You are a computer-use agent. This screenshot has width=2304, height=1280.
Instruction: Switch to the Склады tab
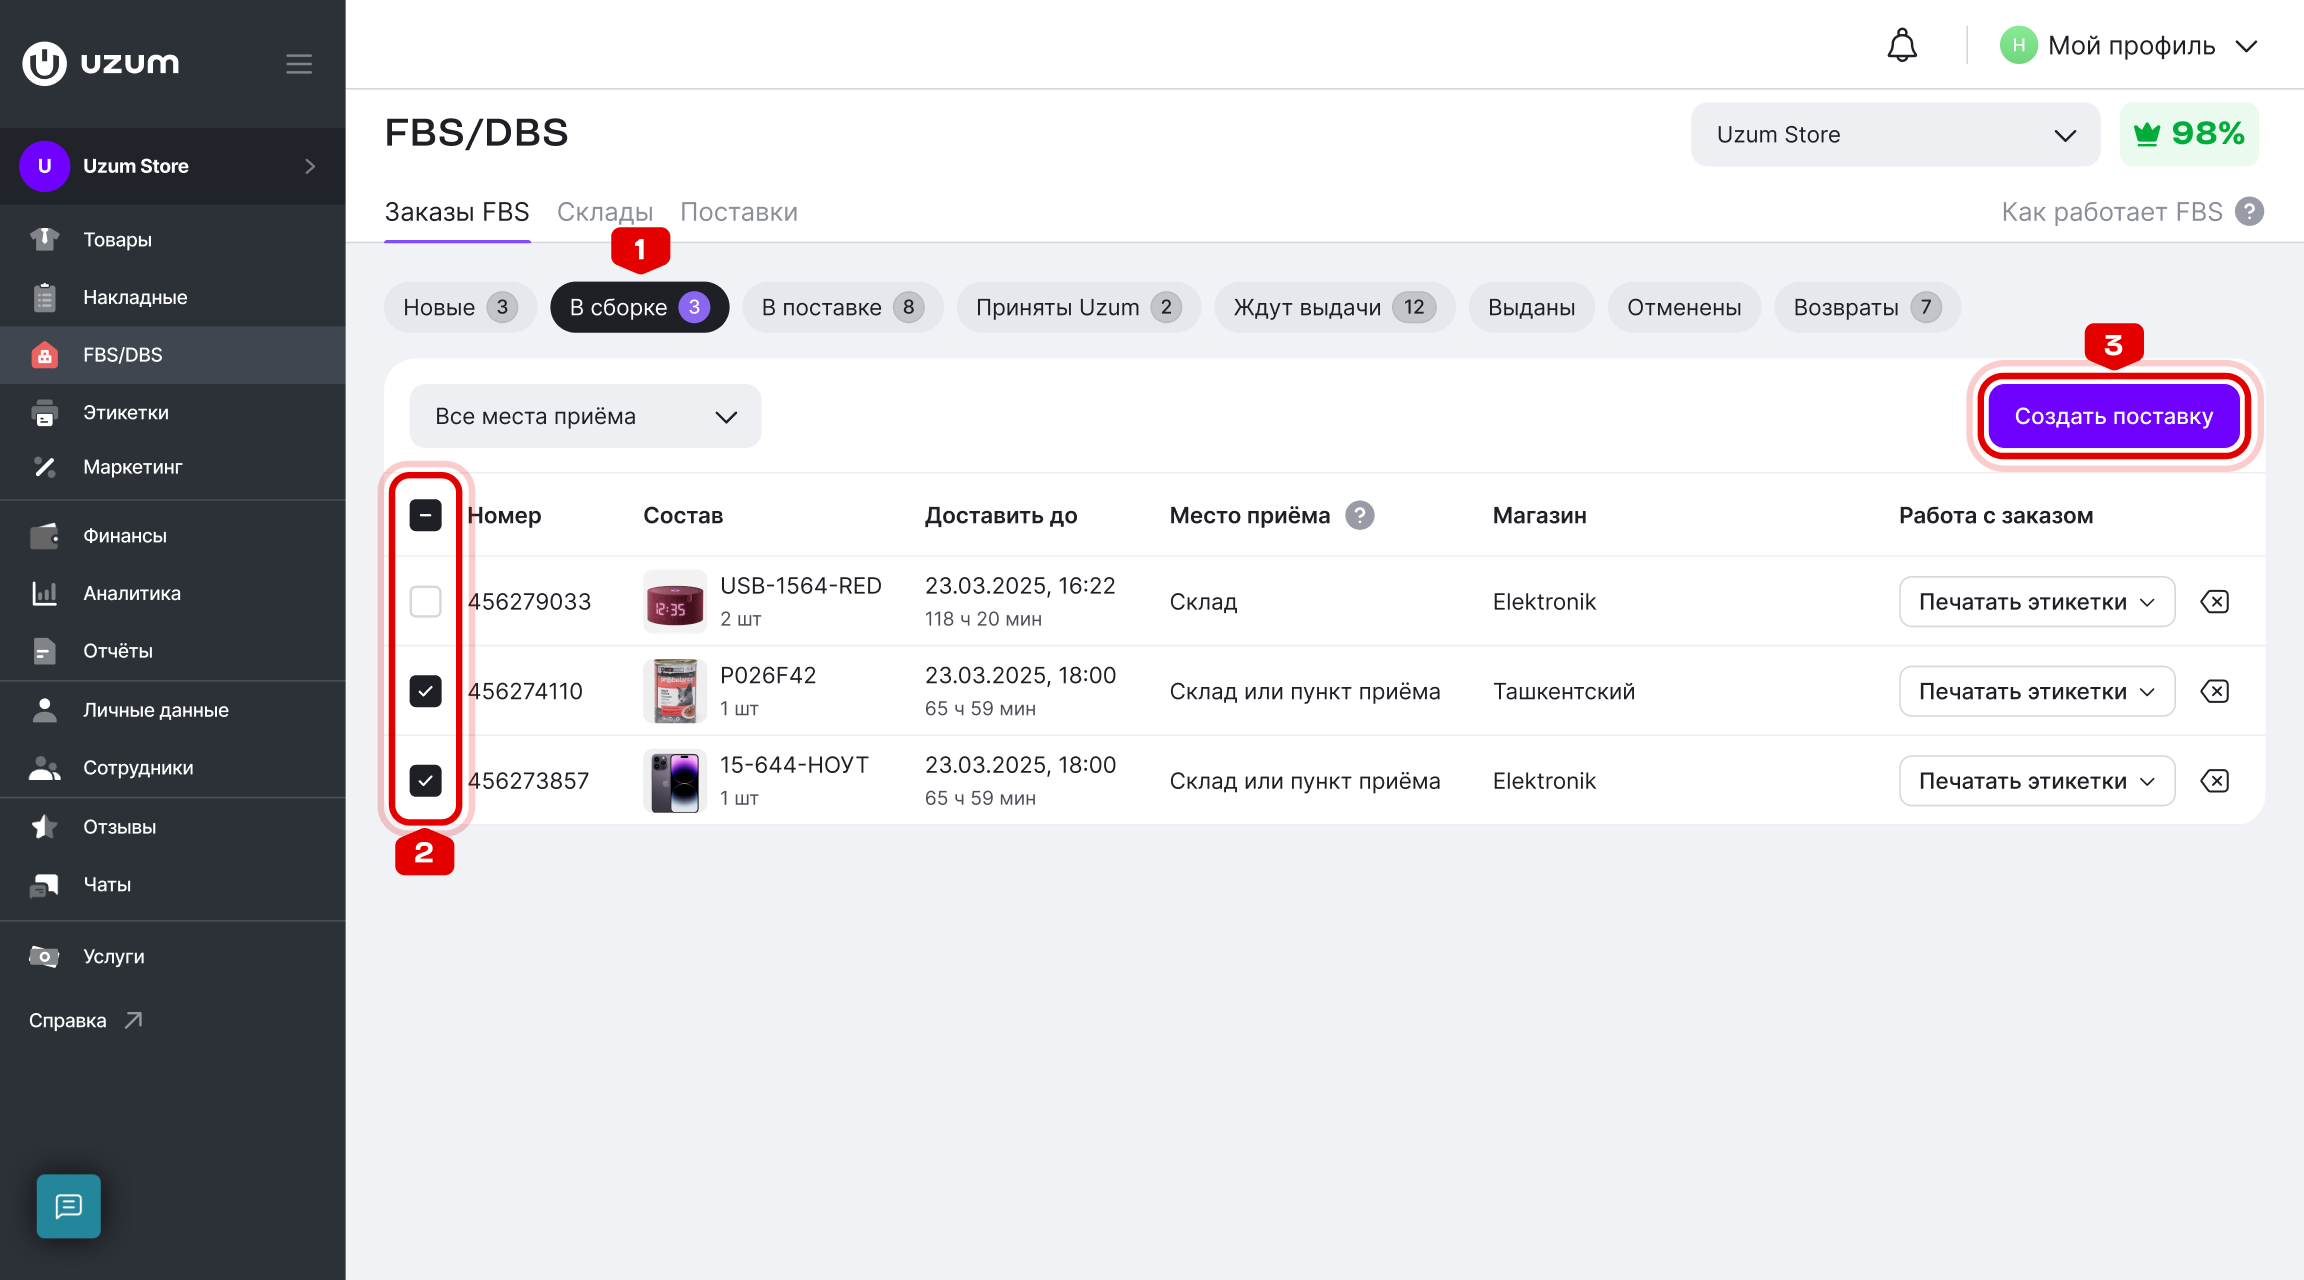pos(604,212)
